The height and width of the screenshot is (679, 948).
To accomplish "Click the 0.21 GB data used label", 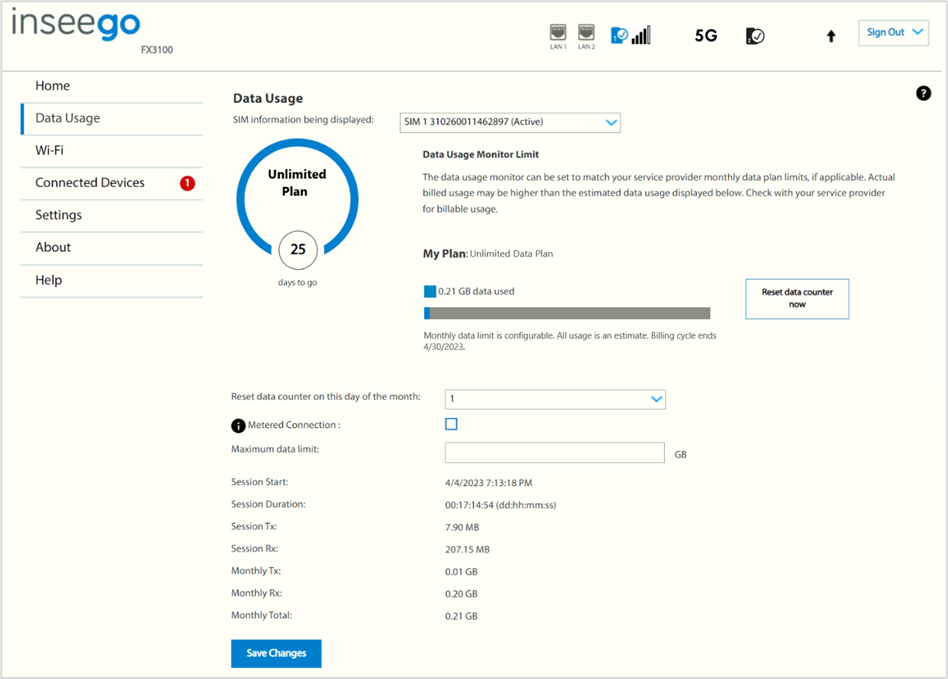I will pyautogui.click(x=476, y=291).
